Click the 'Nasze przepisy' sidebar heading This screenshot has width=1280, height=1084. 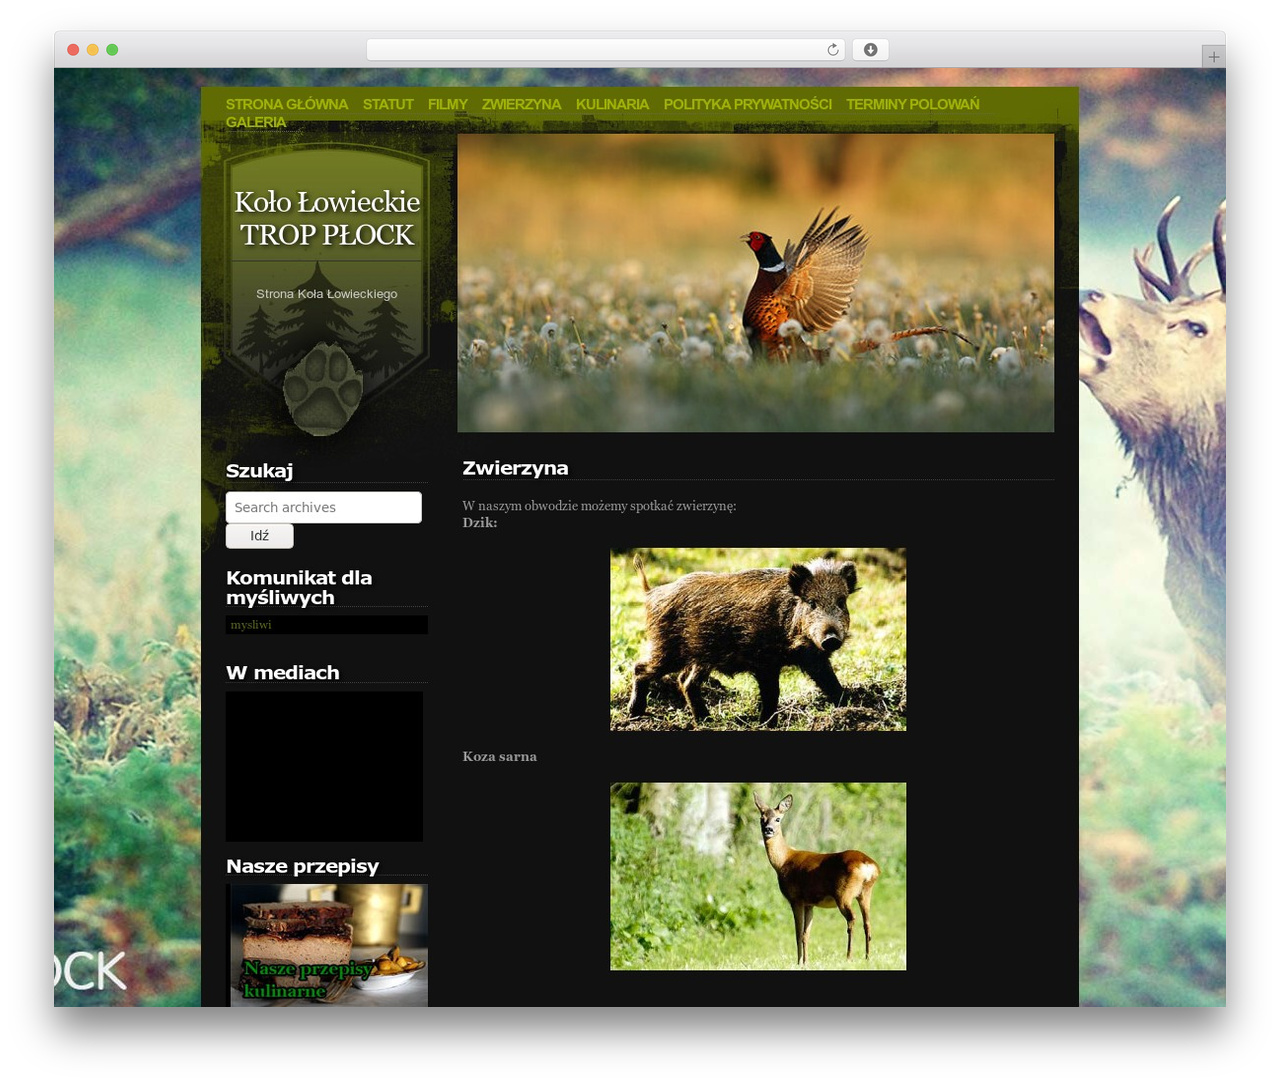click(x=303, y=866)
